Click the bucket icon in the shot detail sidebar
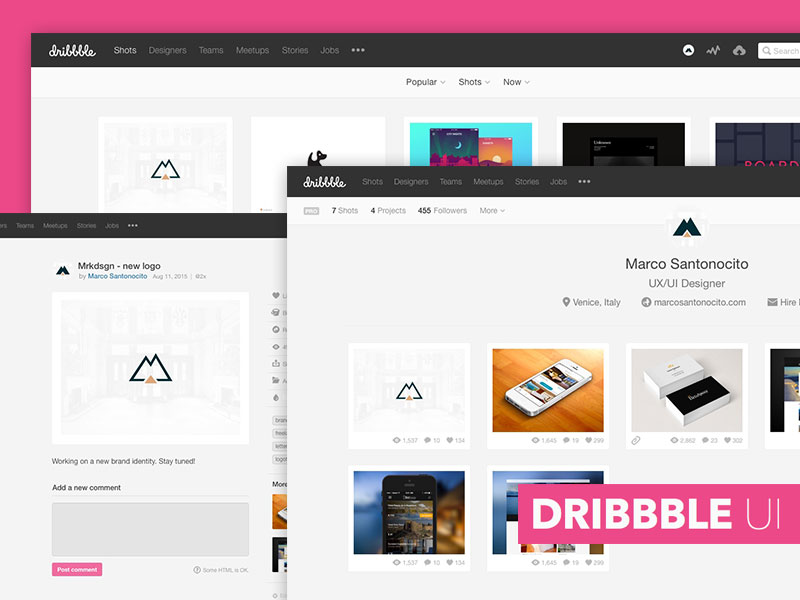 tap(276, 312)
